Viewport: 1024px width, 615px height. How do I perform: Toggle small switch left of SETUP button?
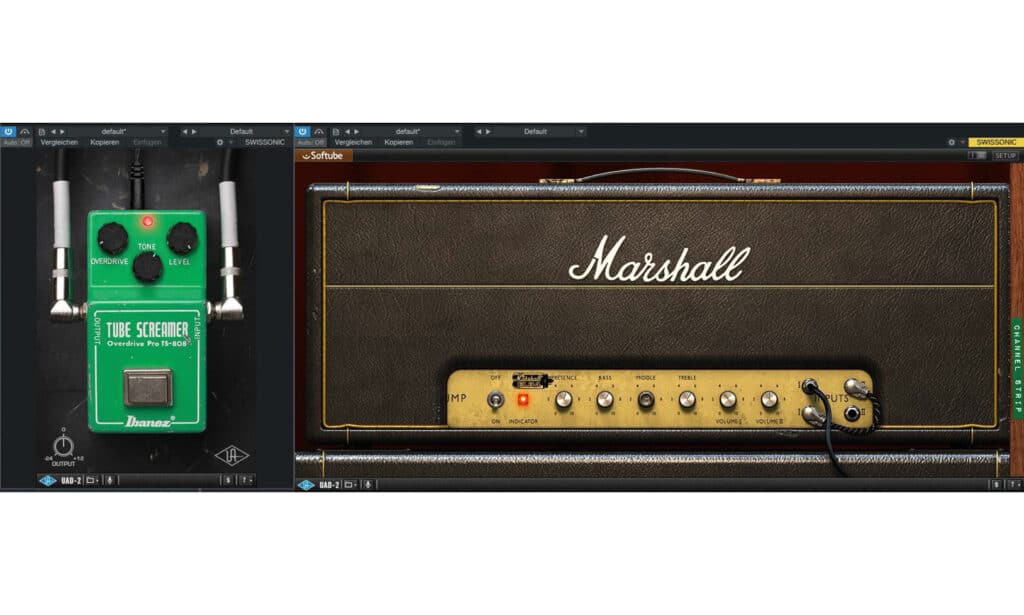tap(978, 156)
